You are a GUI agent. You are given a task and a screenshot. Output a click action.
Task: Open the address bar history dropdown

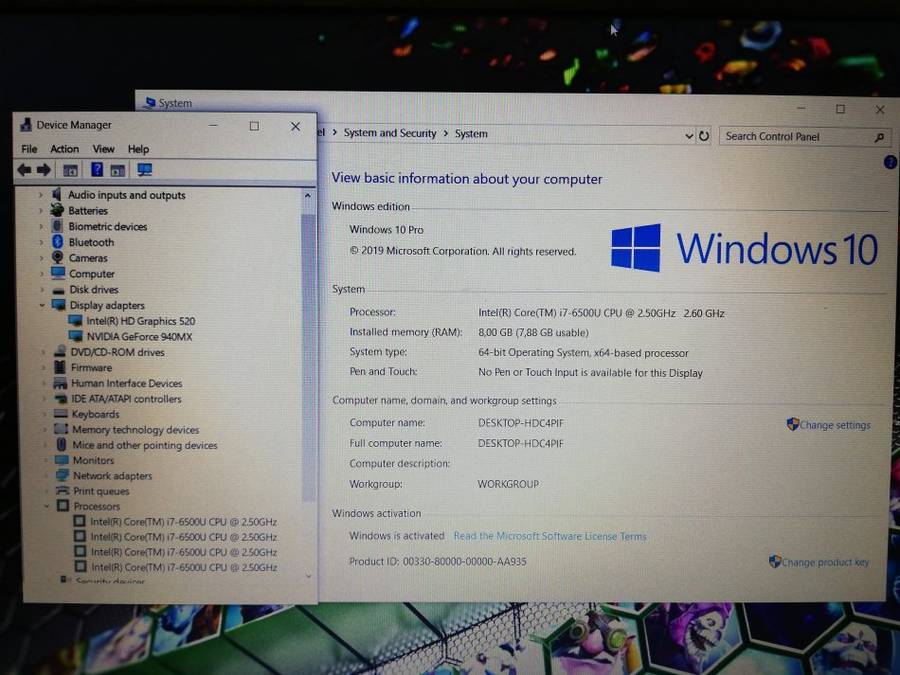(x=690, y=135)
